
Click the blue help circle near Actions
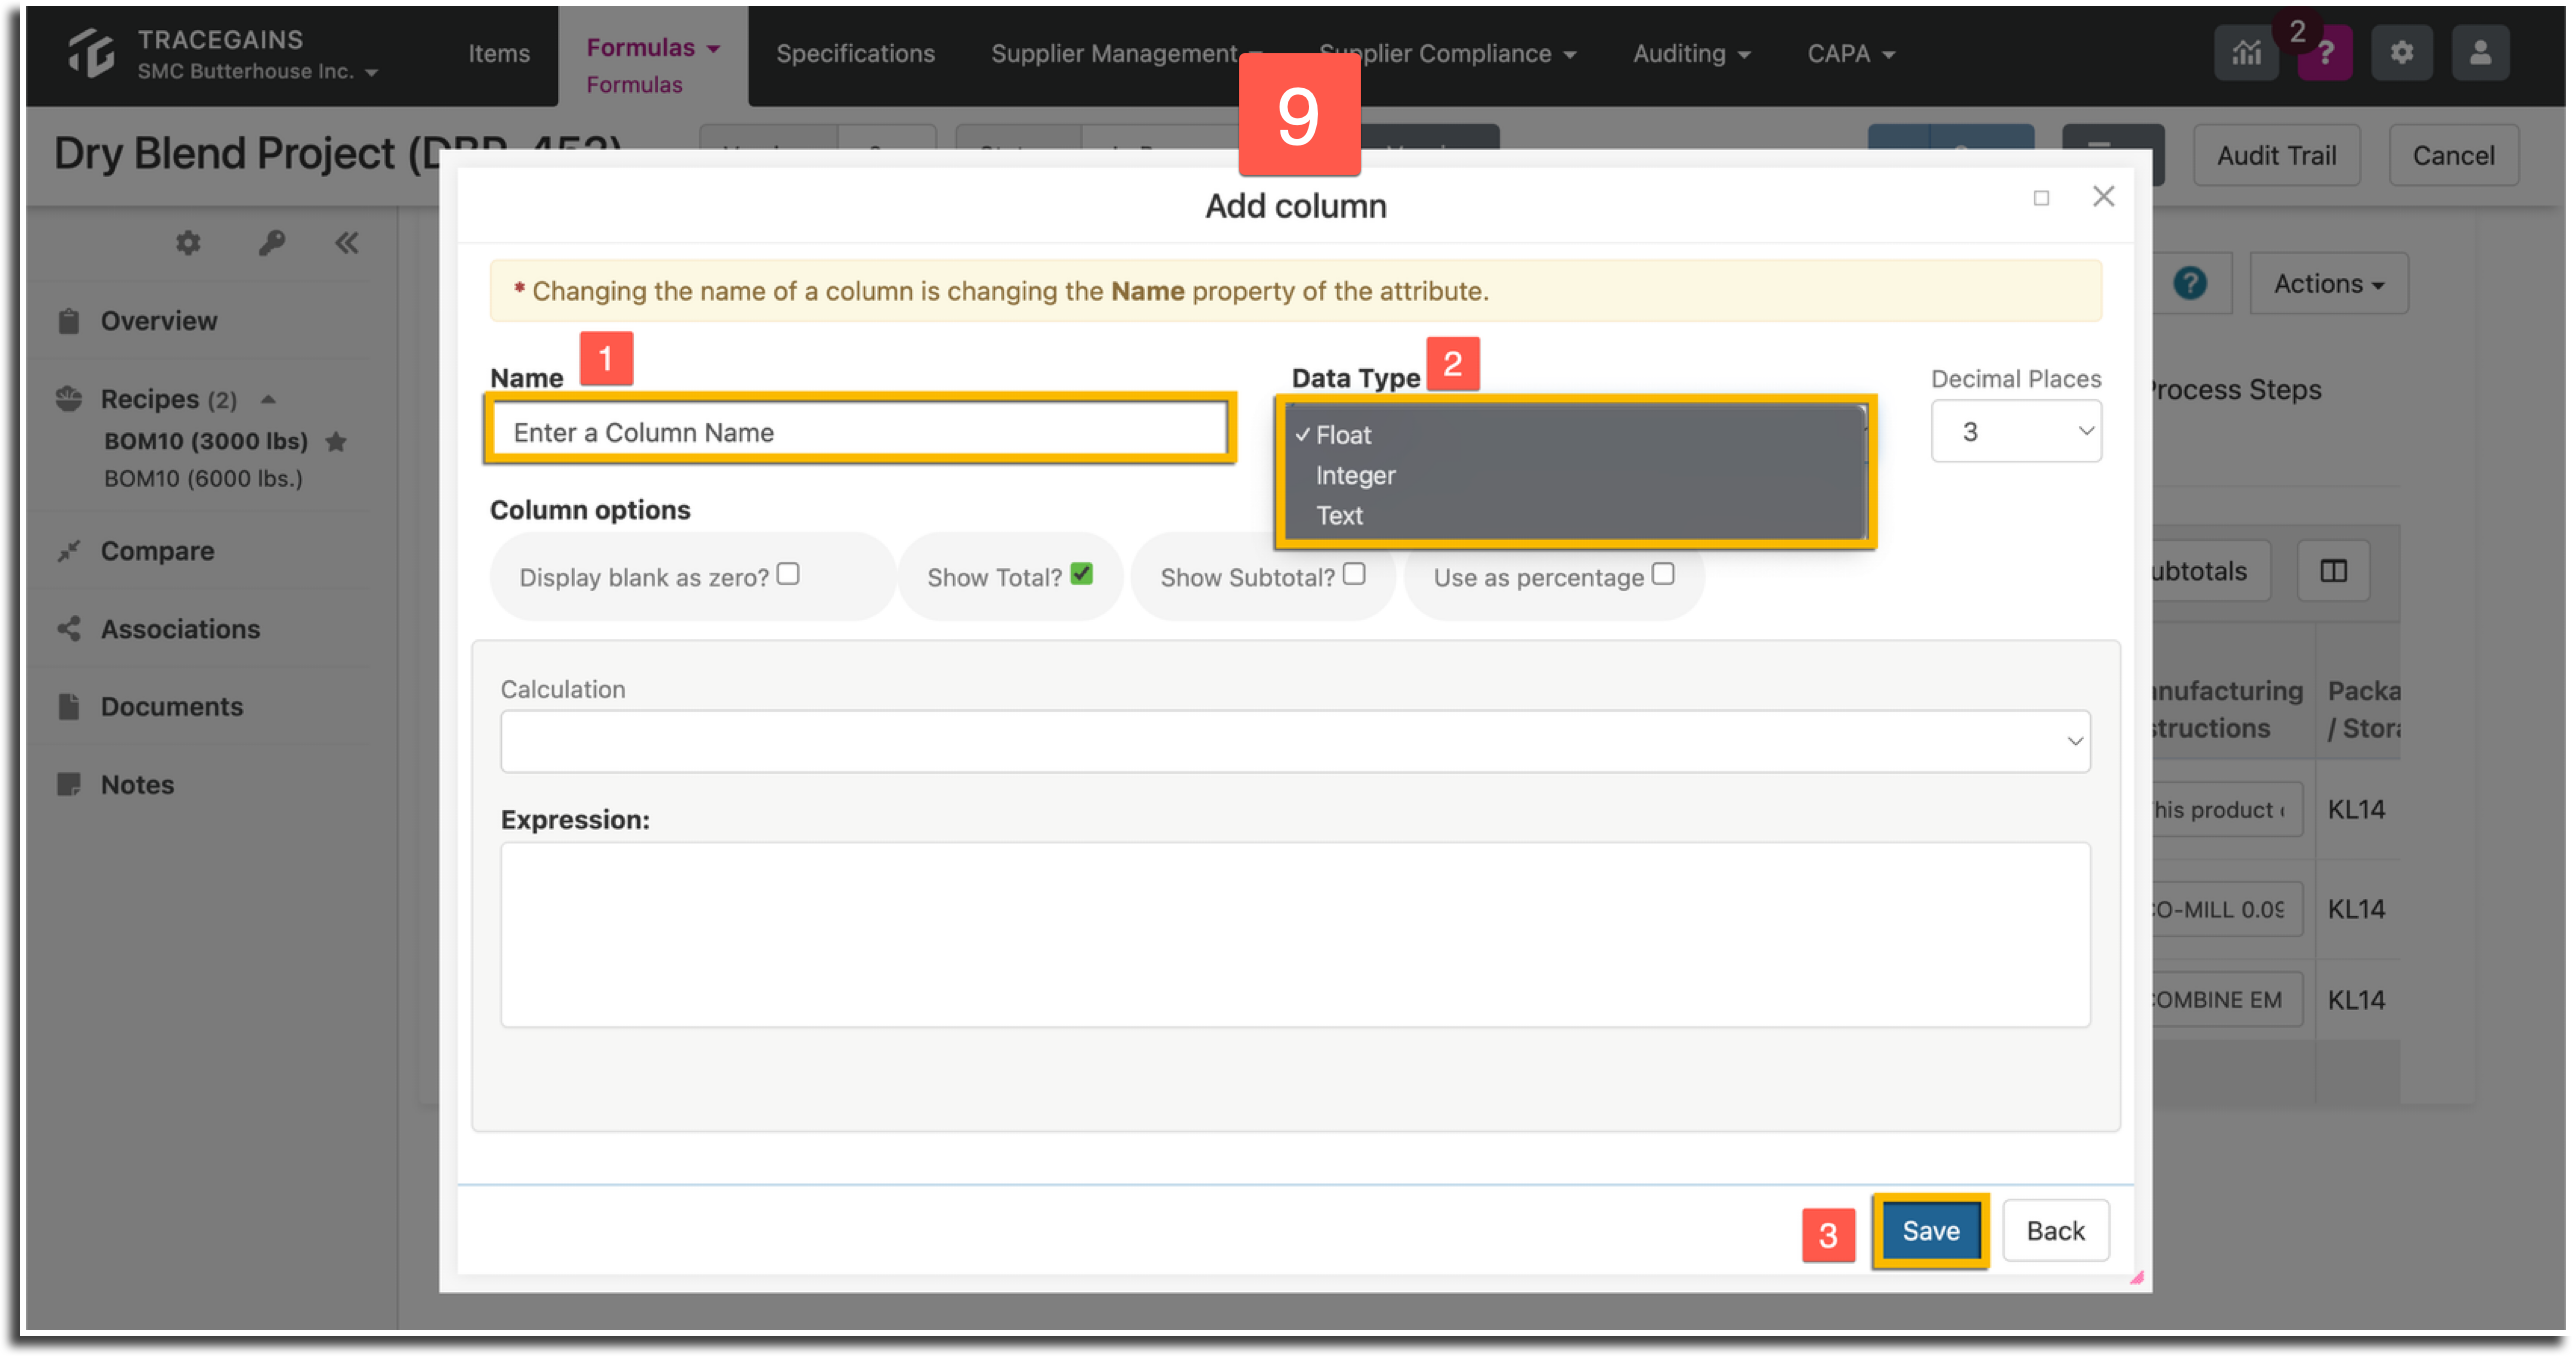(2190, 284)
